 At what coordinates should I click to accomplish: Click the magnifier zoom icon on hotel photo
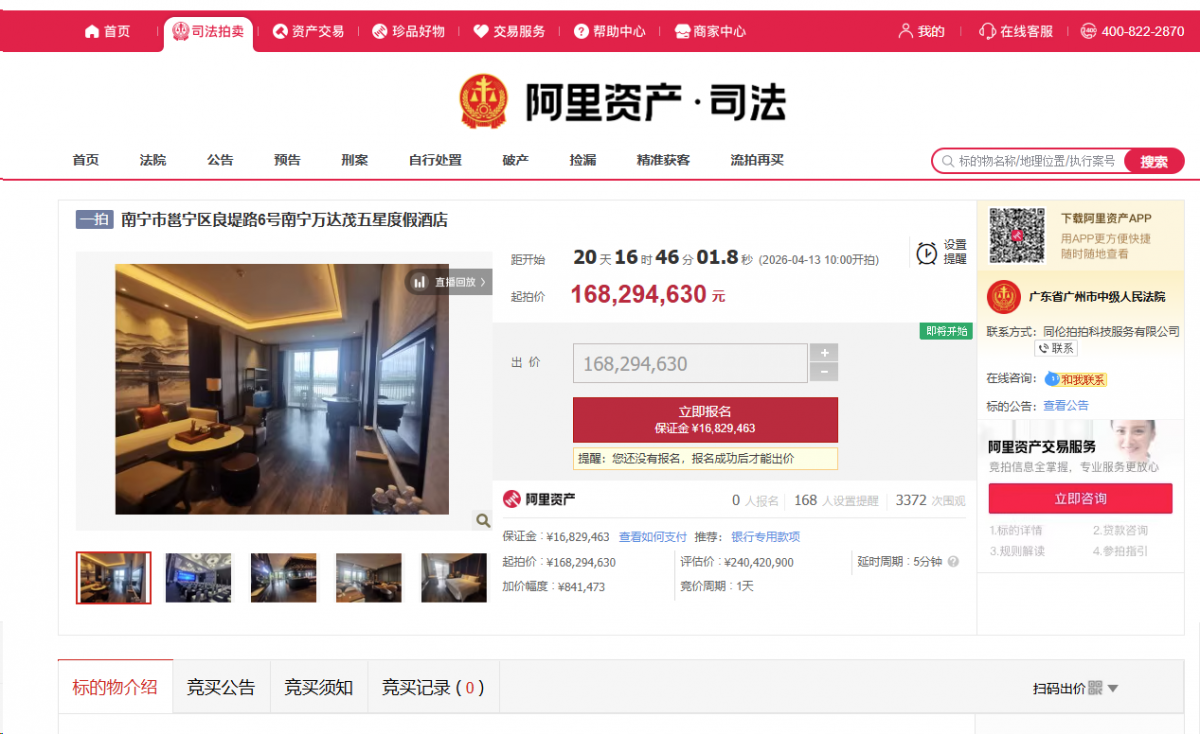click(x=483, y=520)
